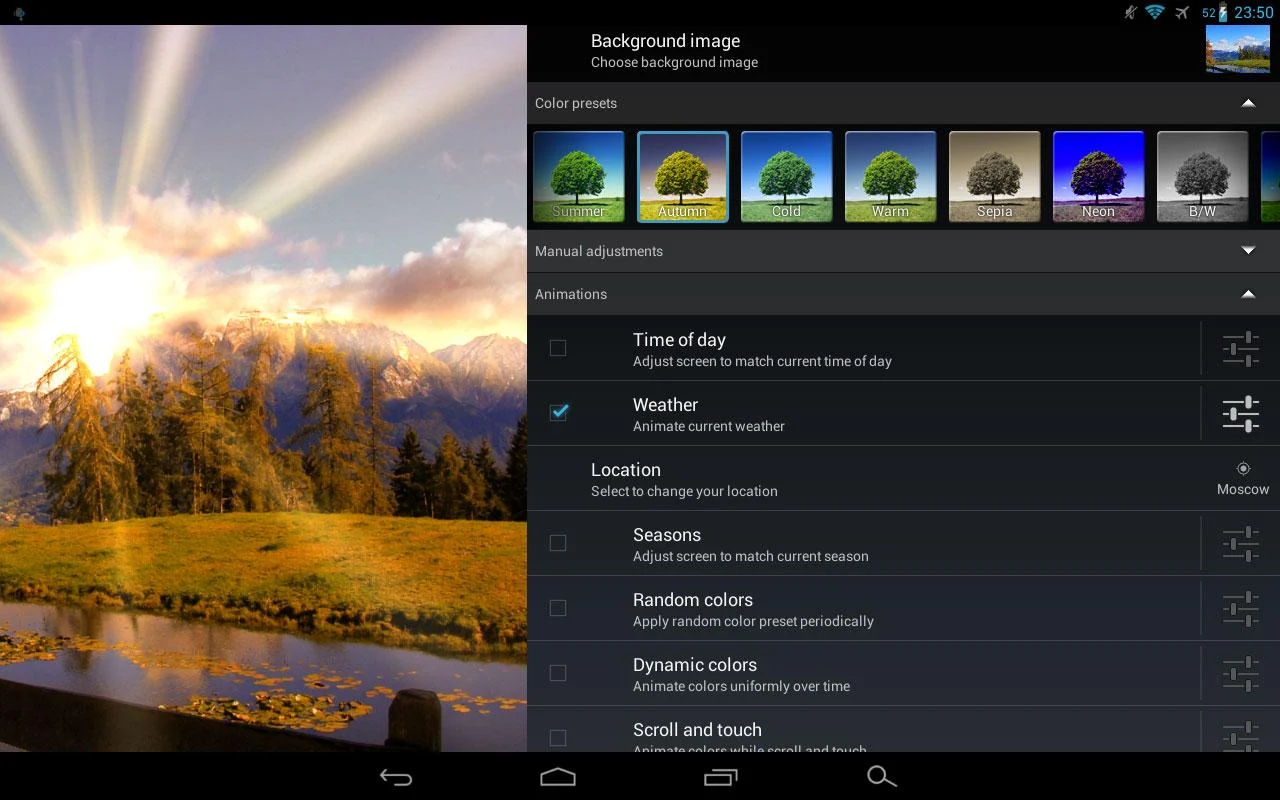Collapse the Animations section
The image size is (1280, 800).
coord(1247,294)
